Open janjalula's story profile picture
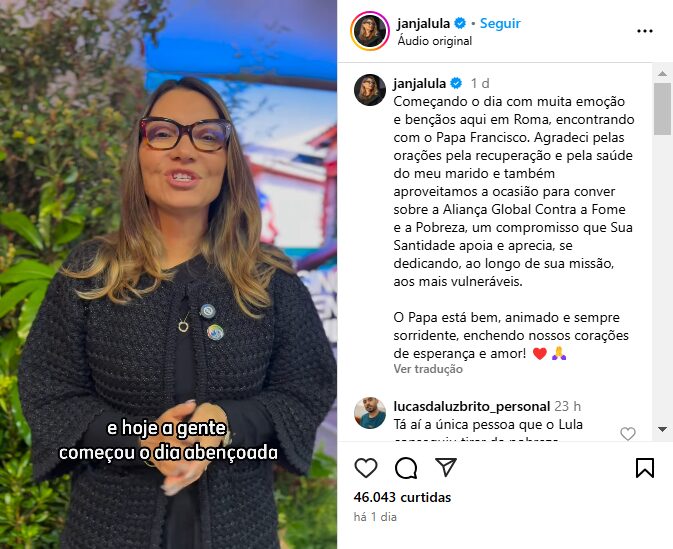The image size is (673, 549). click(x=370, y=31)
